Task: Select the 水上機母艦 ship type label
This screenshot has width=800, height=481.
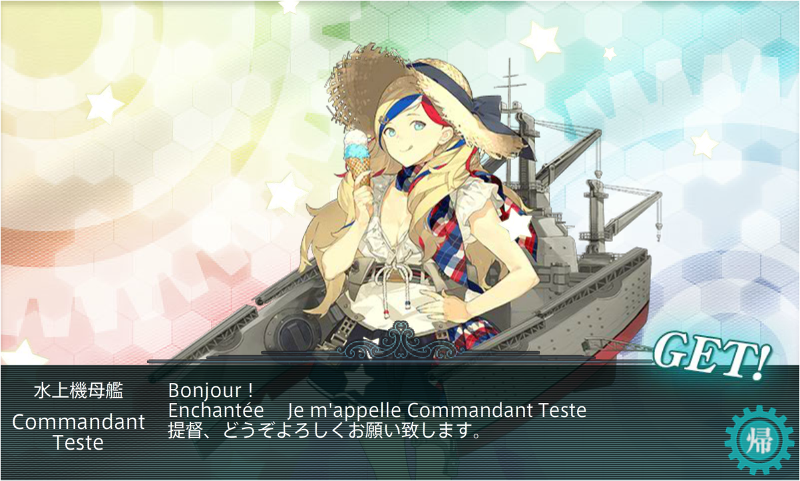Action: [x=78, y=391]
